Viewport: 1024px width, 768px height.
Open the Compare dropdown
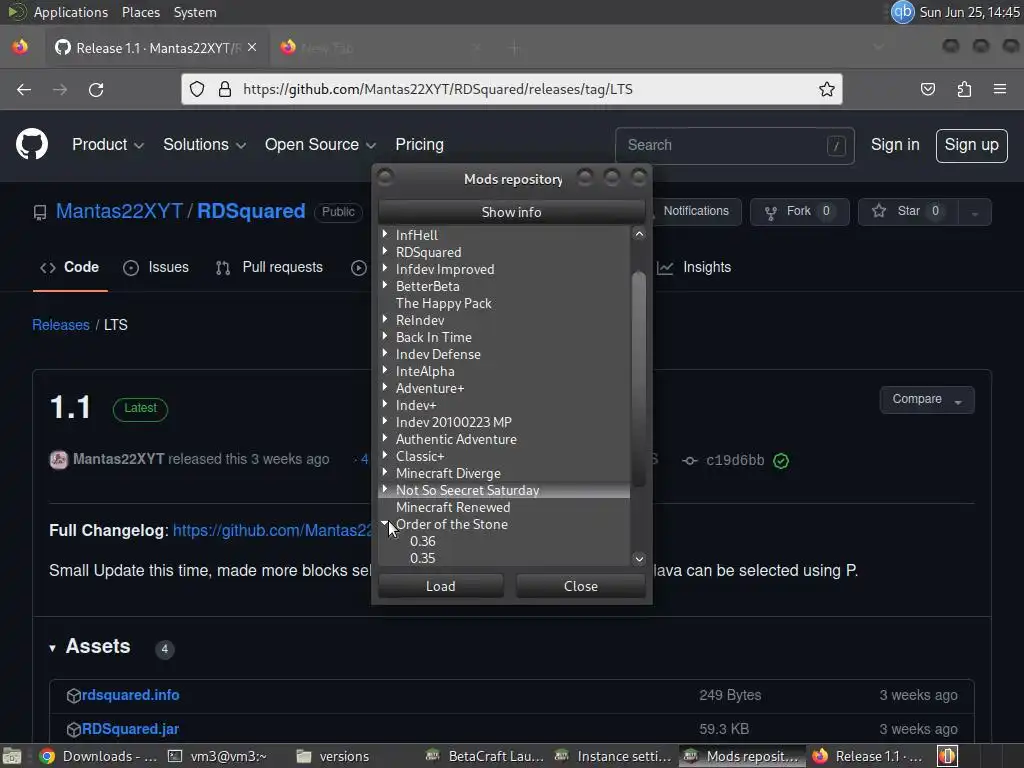[x=927, y=399]
